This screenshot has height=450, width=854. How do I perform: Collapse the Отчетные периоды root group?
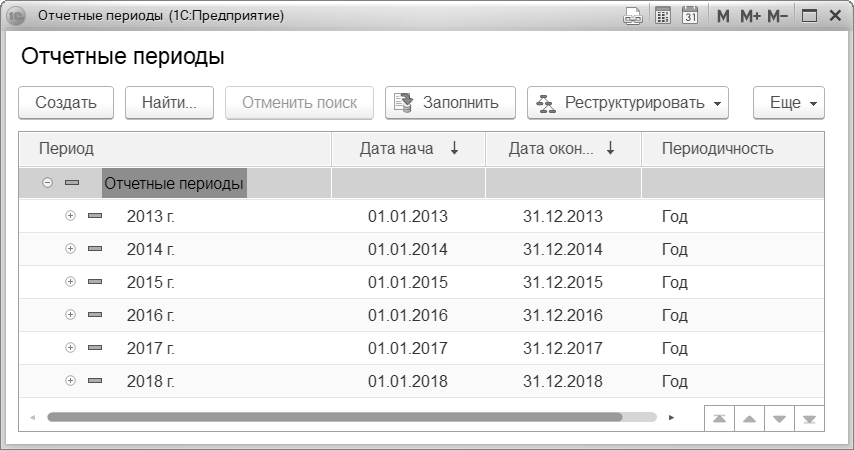pos(47,183)
